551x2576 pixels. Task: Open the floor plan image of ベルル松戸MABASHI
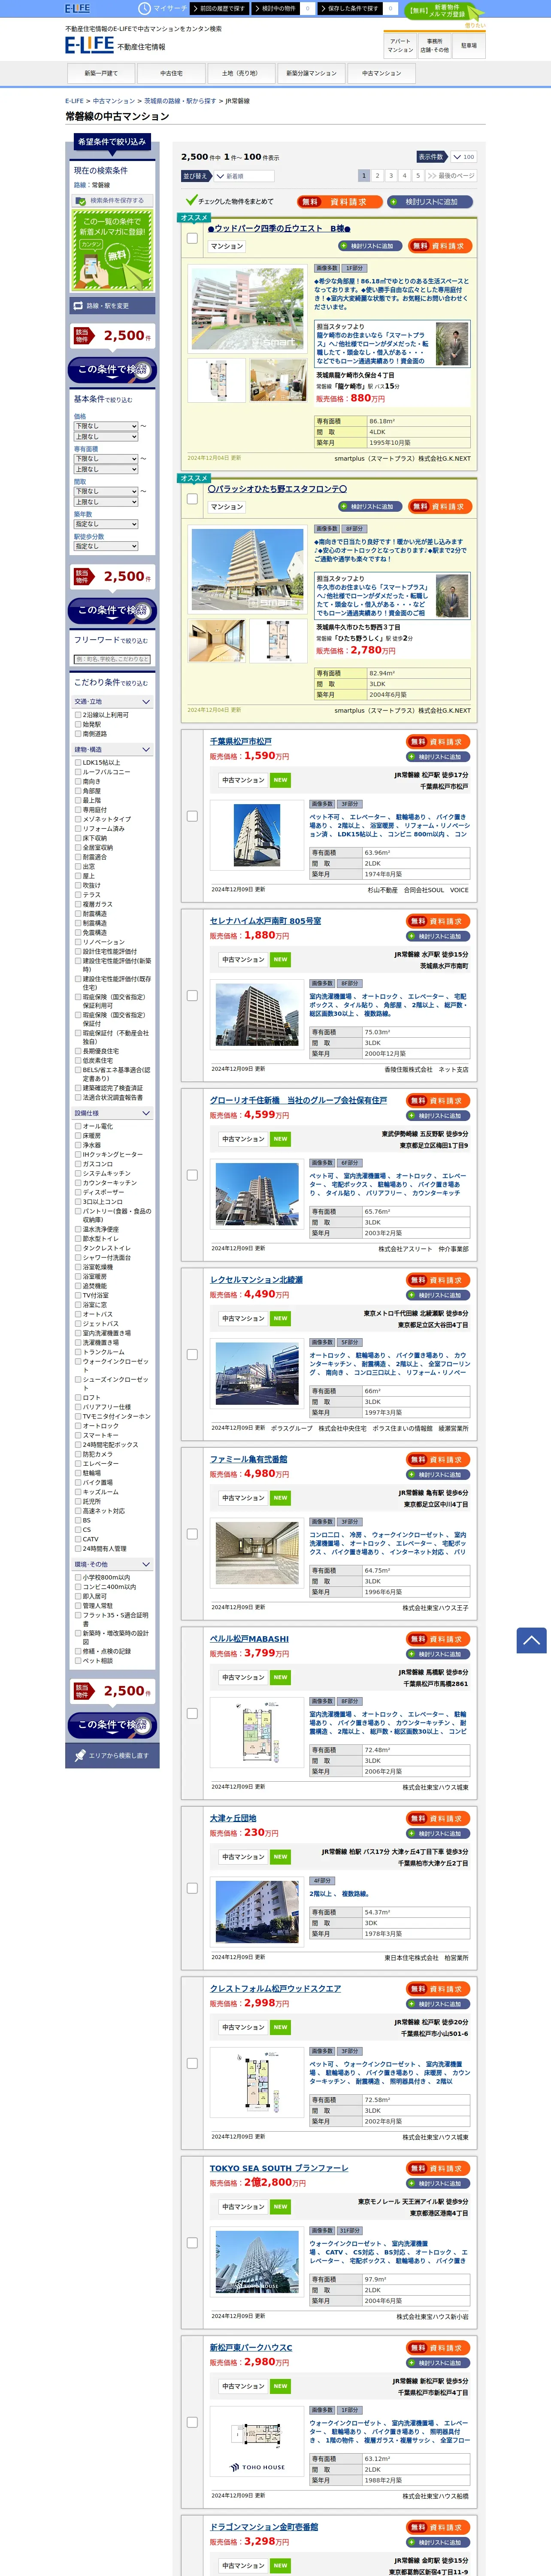click(257, 1732)
